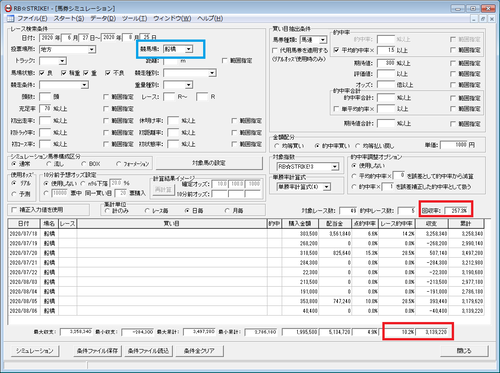Select the 流し ticket structure radio button

[x=49, y=164]
